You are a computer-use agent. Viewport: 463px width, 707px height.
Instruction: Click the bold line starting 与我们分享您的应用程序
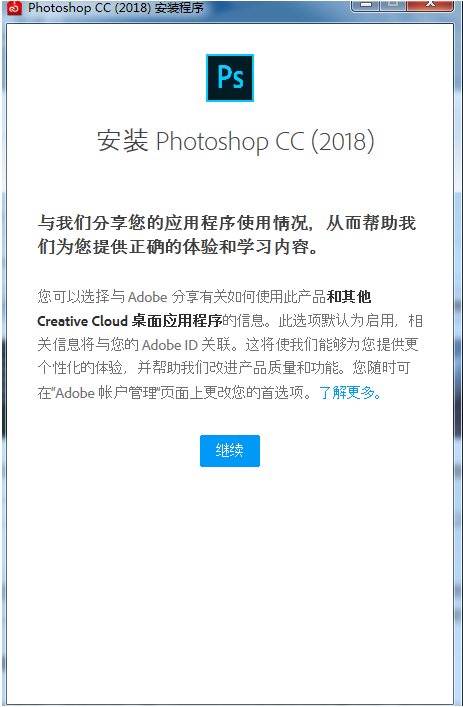pyautogui.click(x=226, y=223)
